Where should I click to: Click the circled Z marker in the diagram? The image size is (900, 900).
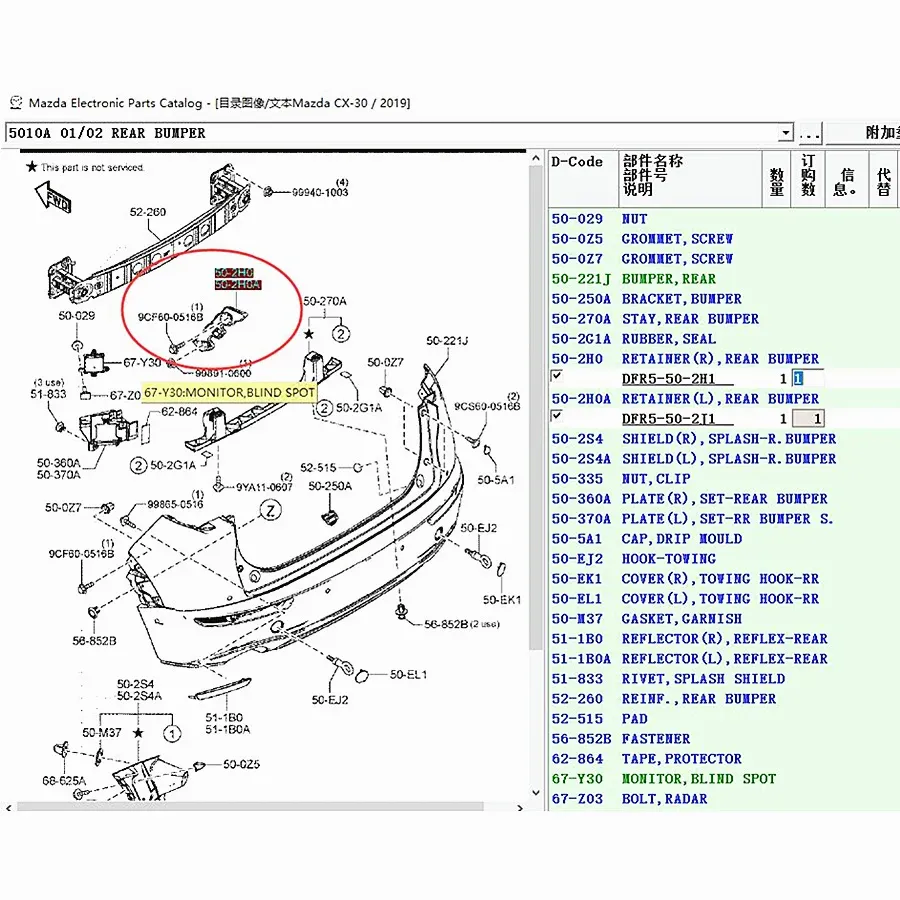(269, 509)
